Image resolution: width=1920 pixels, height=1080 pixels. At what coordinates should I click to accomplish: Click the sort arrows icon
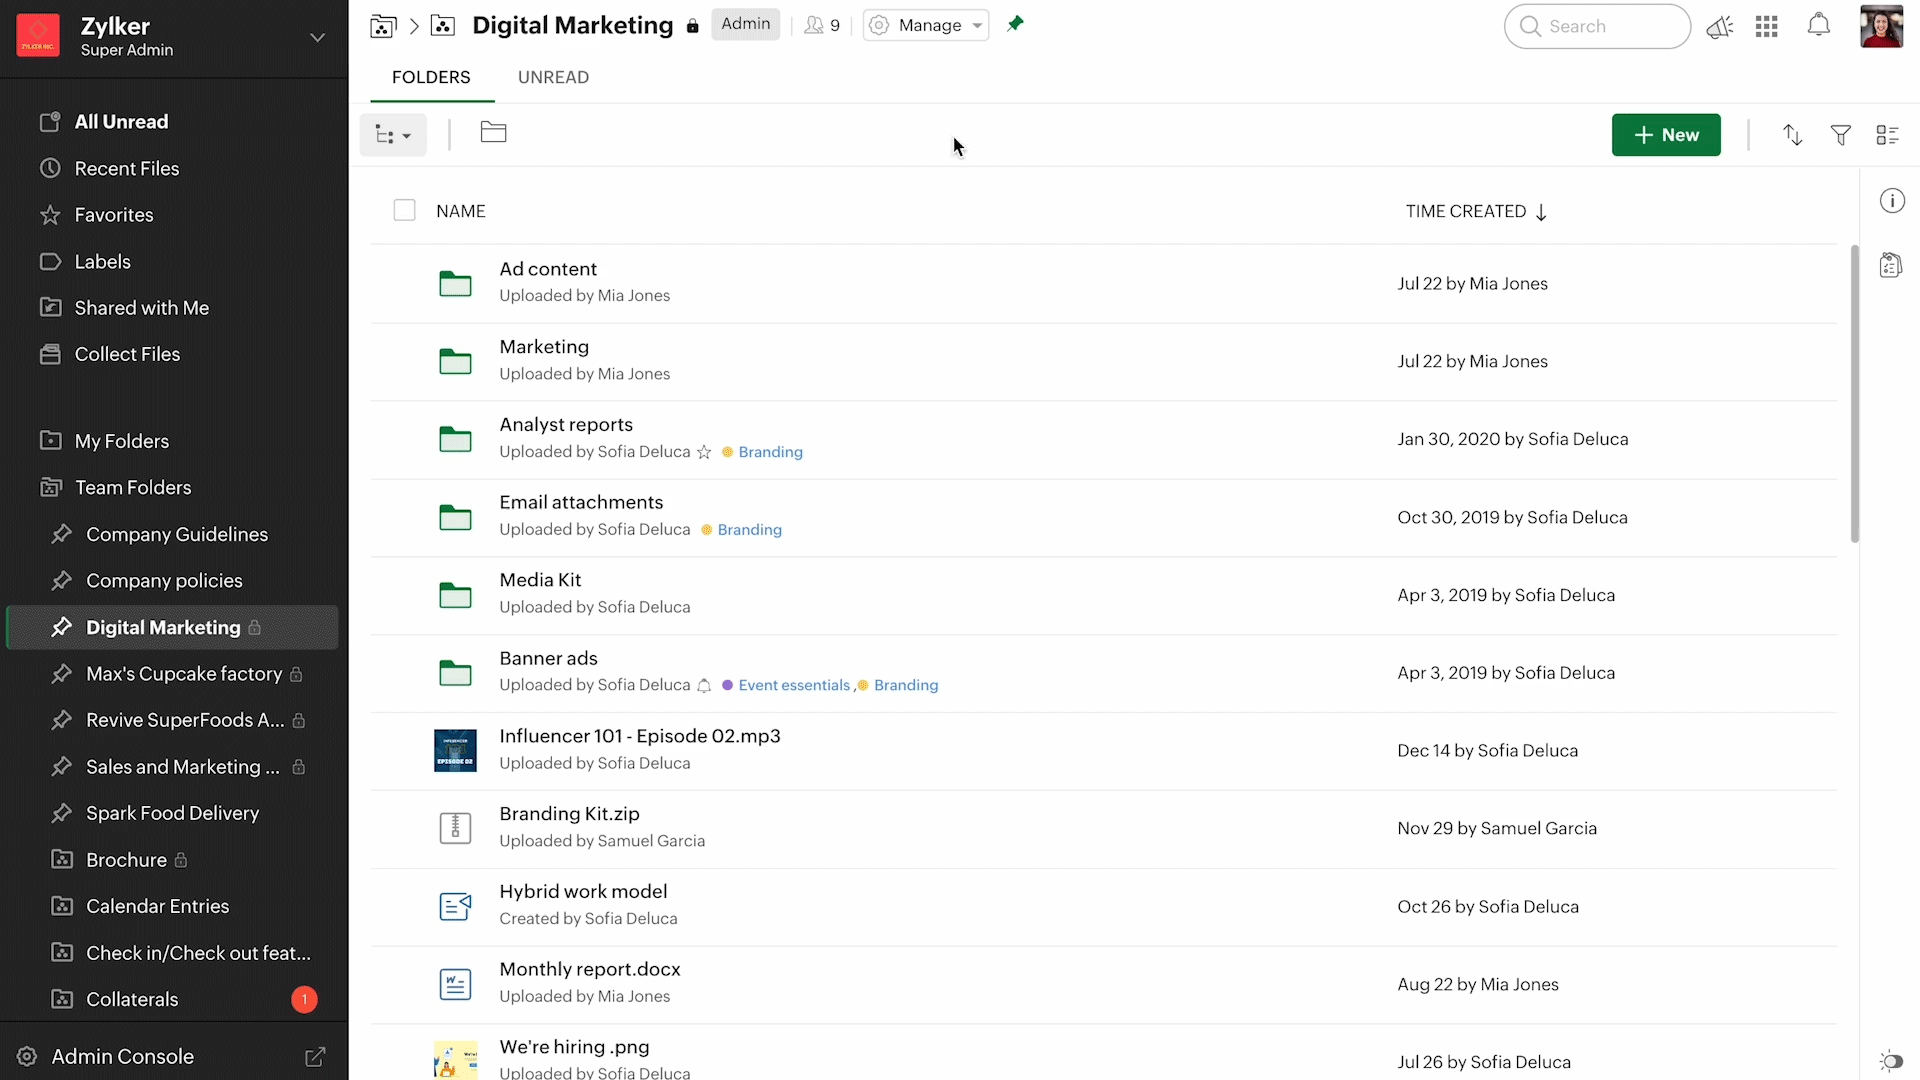(x=1792, y=135)
